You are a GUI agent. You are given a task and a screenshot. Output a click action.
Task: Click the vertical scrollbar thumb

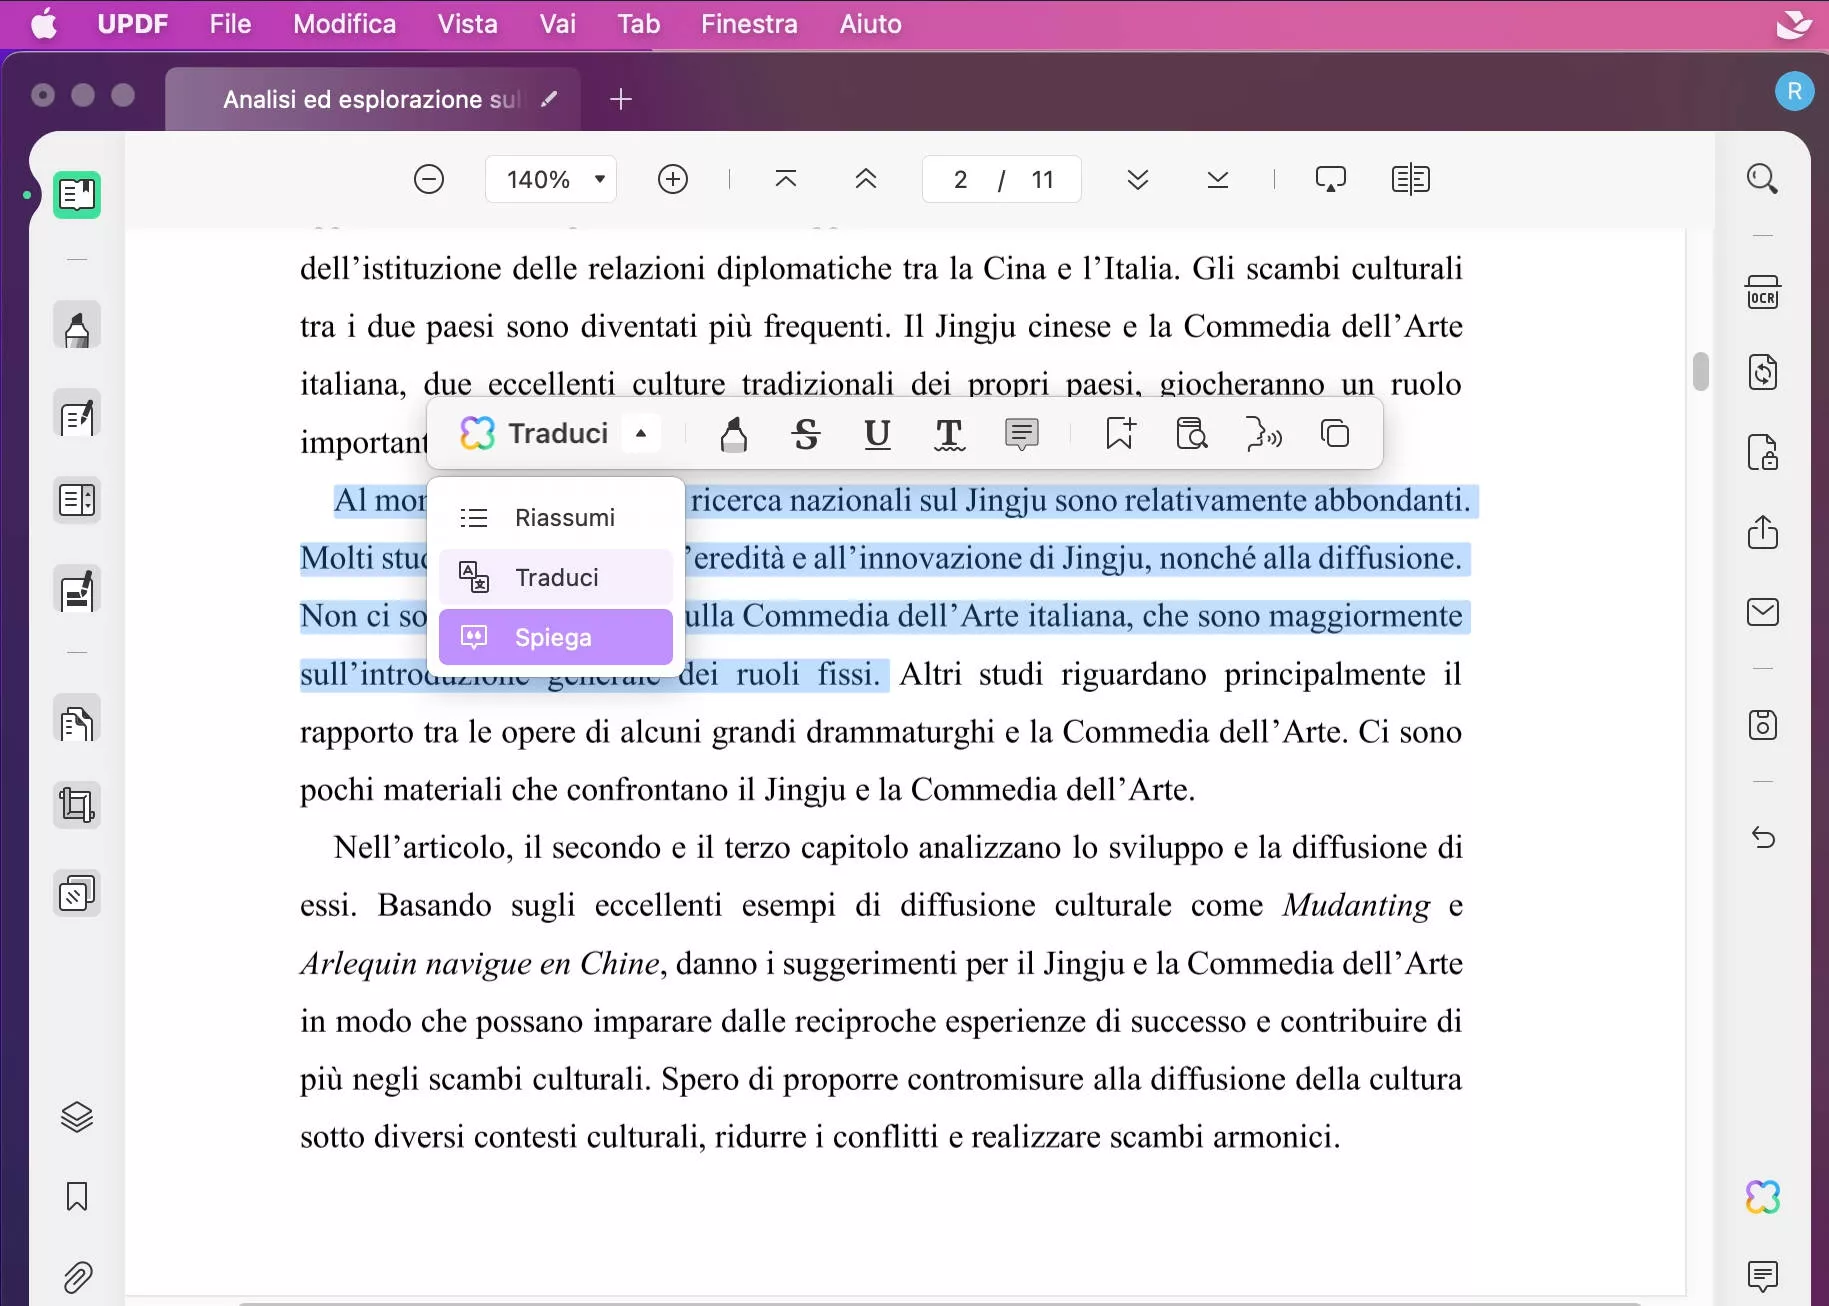point(1700,371)
